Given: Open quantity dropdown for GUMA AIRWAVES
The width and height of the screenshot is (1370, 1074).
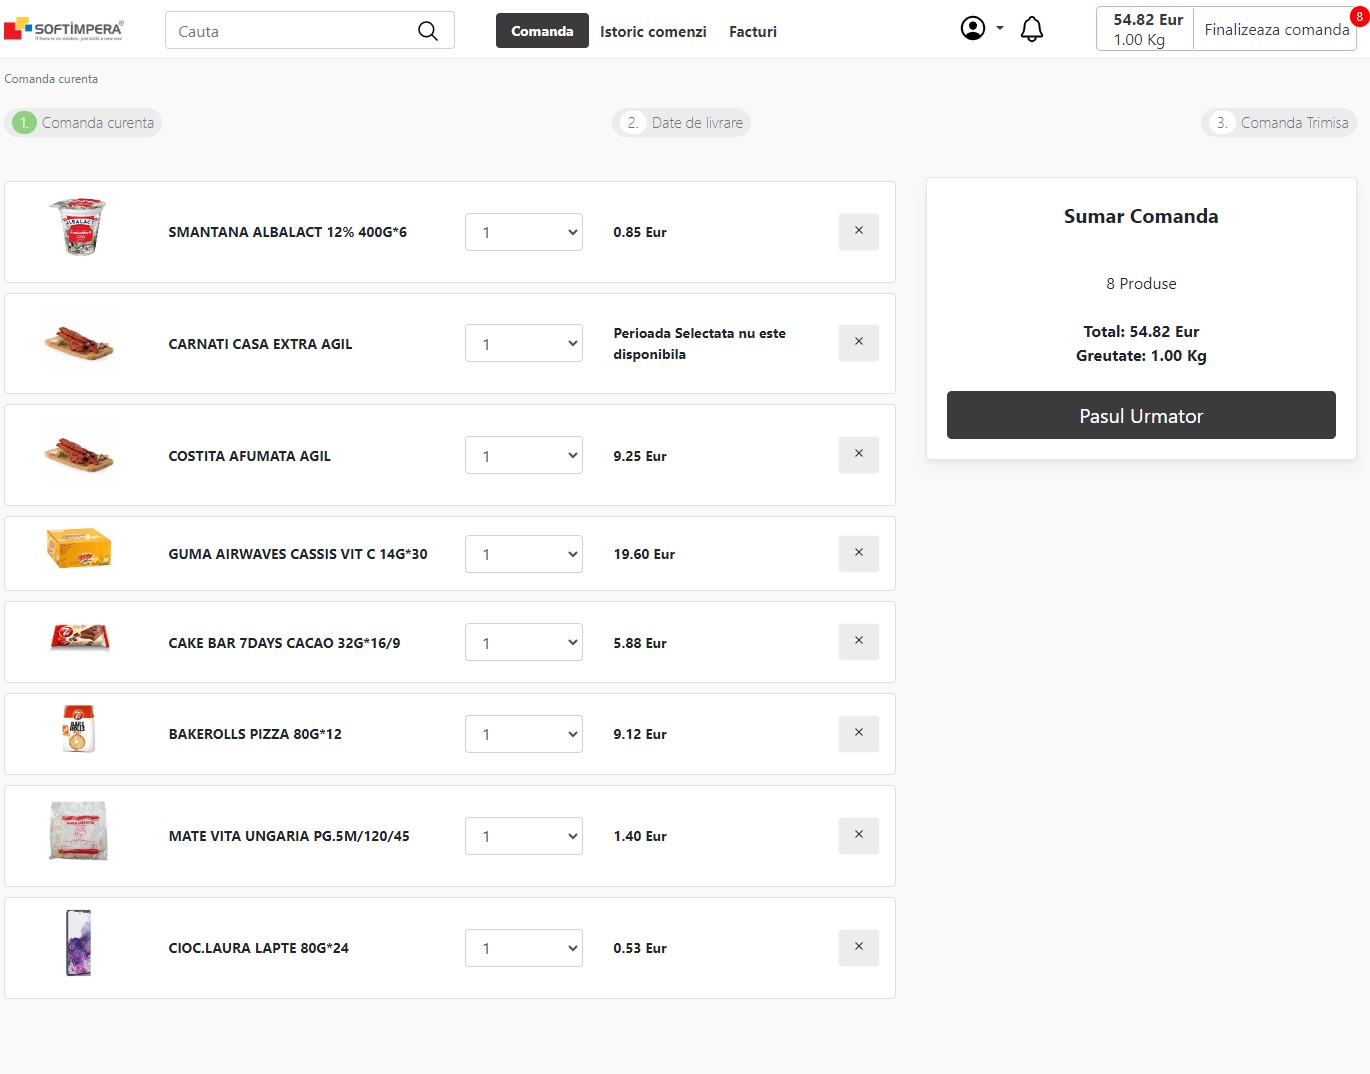Looking at the screenshot, I should 524,554.
